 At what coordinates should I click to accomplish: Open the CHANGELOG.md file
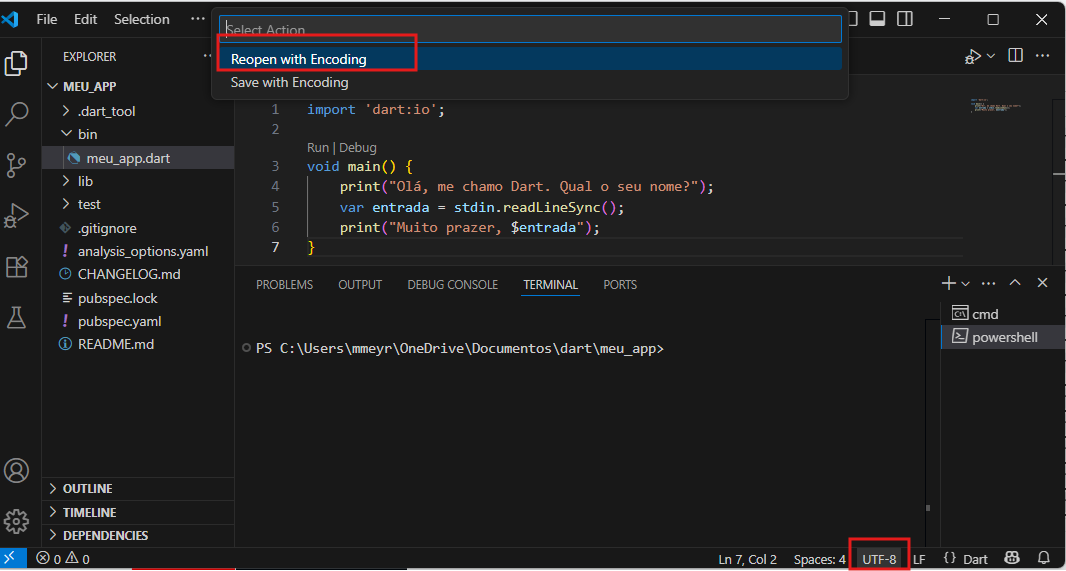pyautogui.click(x=139, y=275)
